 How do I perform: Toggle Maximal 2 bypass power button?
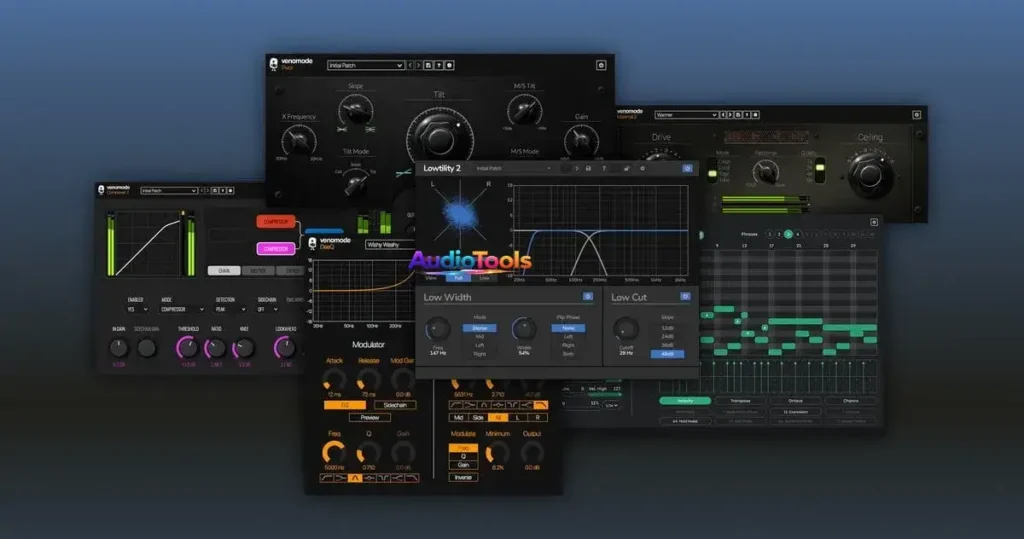[x=916, y=115]
